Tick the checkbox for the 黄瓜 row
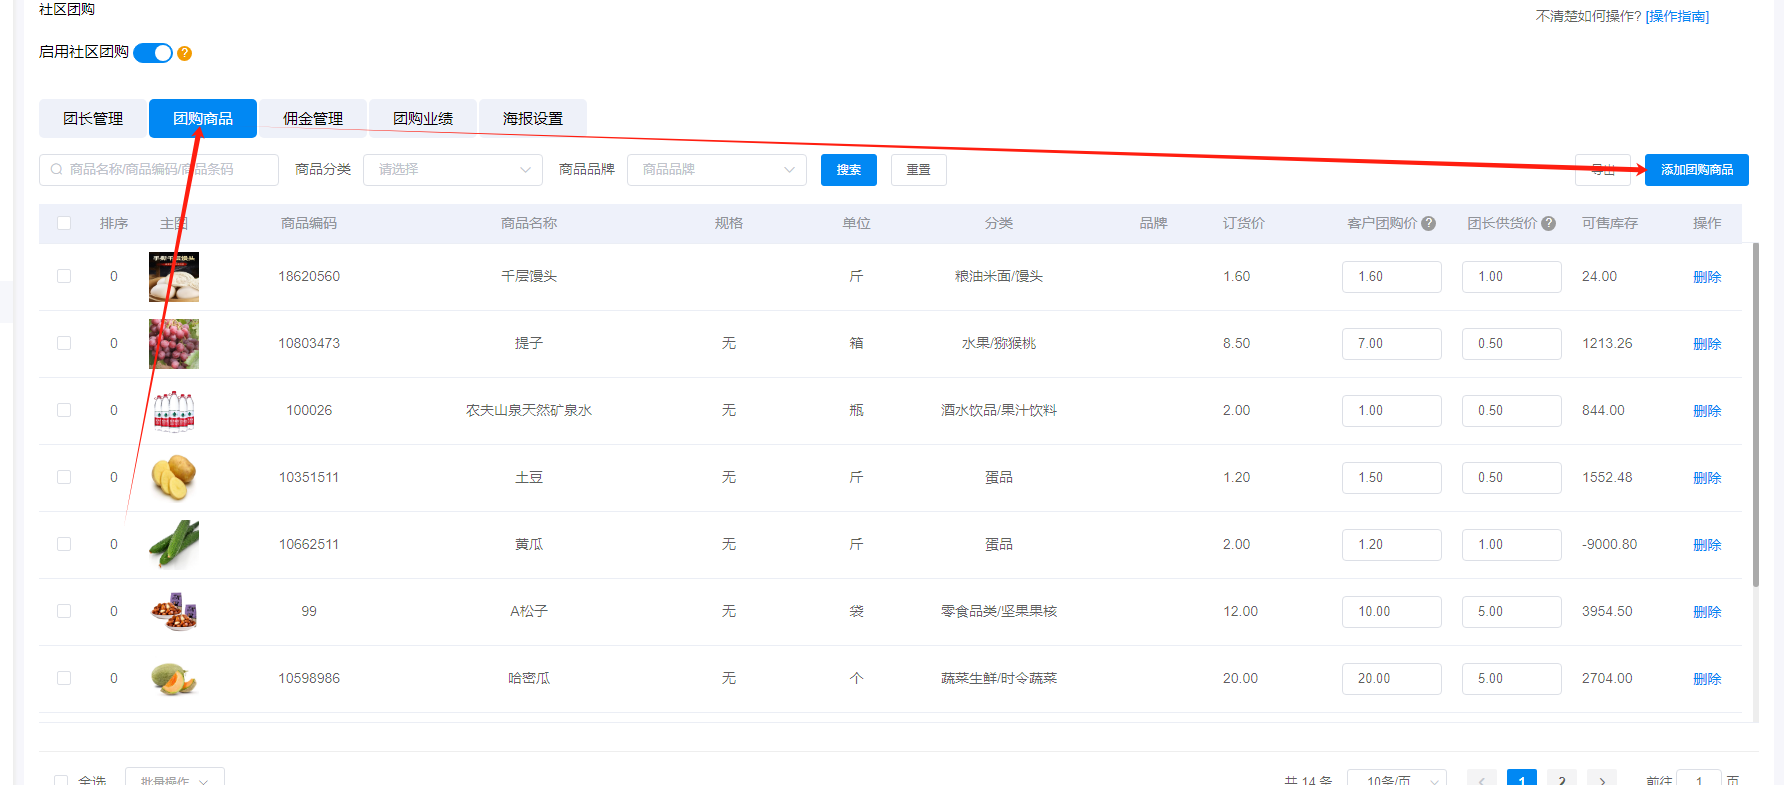 (x=64, y=545)
